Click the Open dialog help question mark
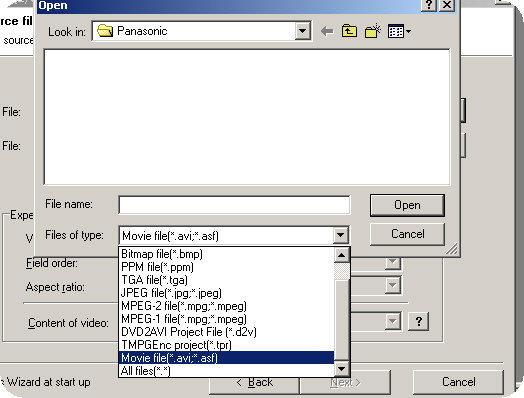Screen dimensions: 524x398 (429, 5)
